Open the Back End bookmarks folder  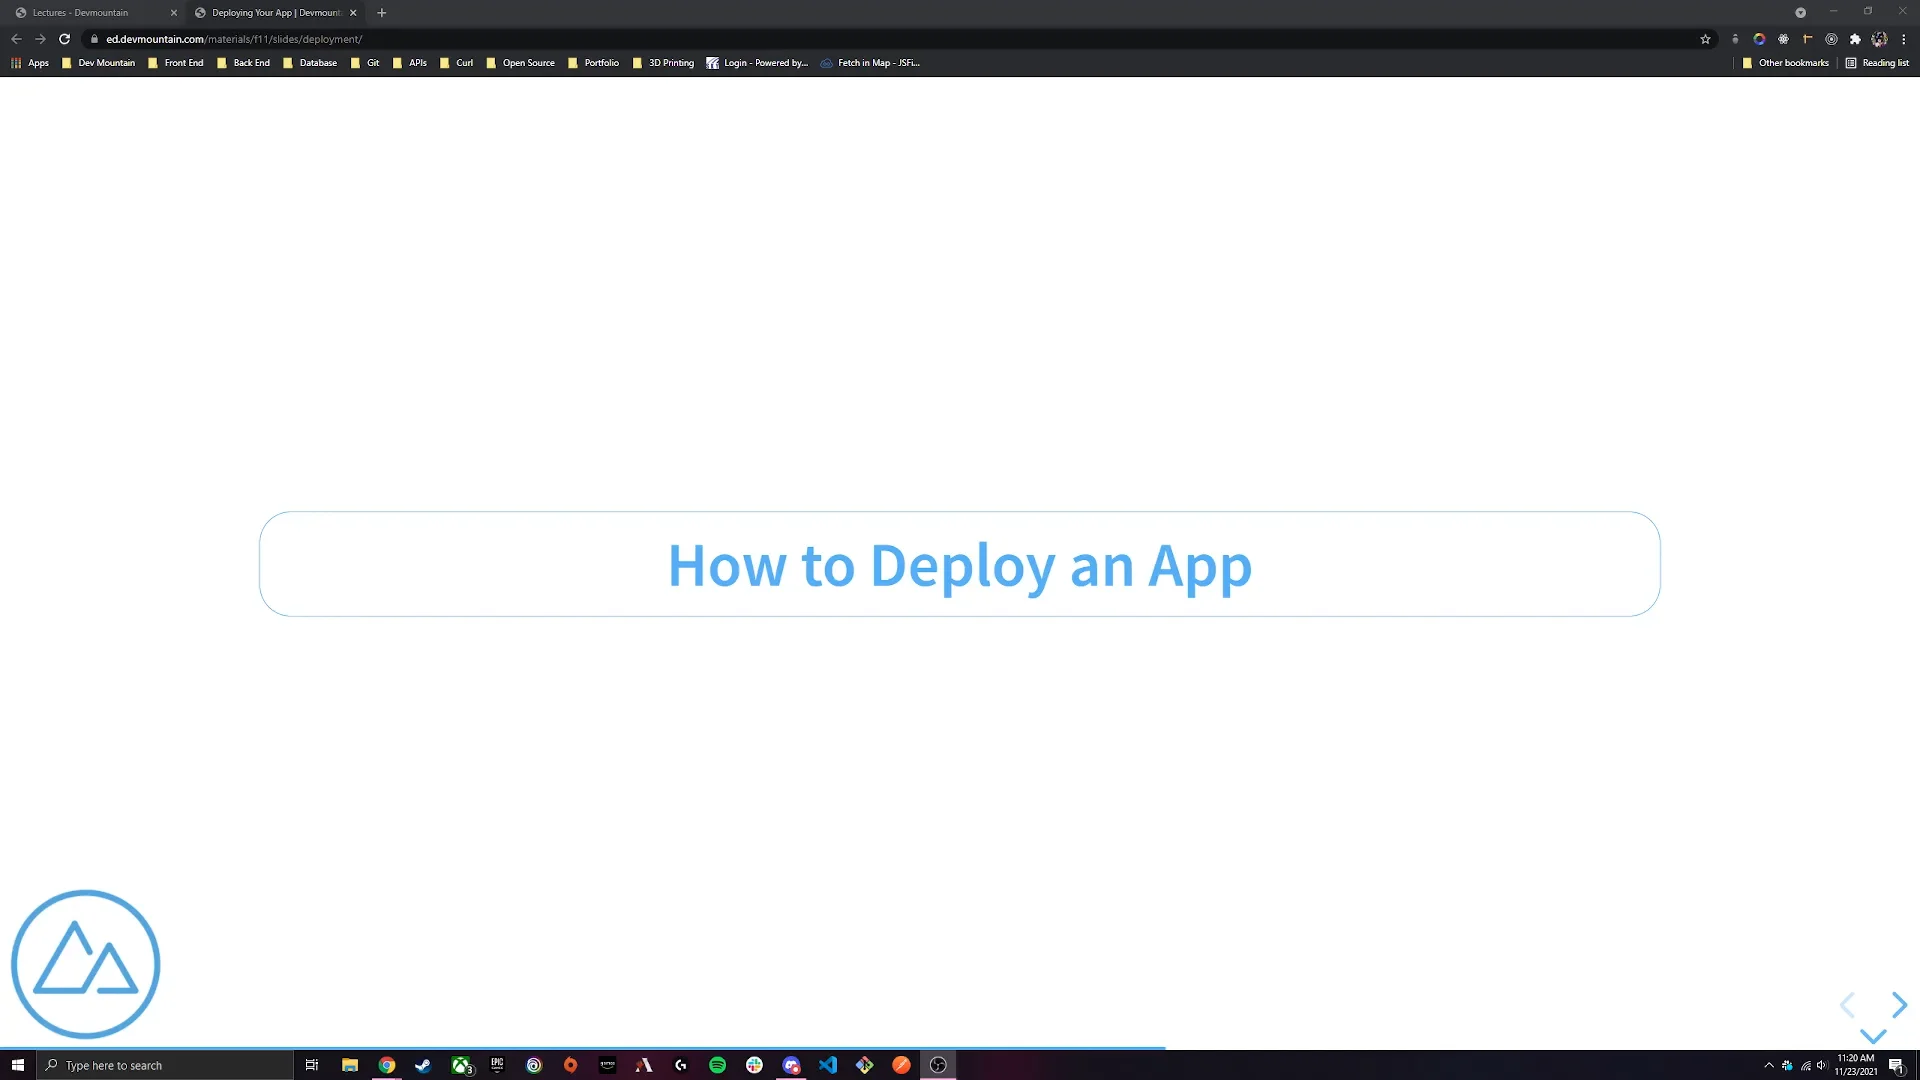tap(243, 63)
